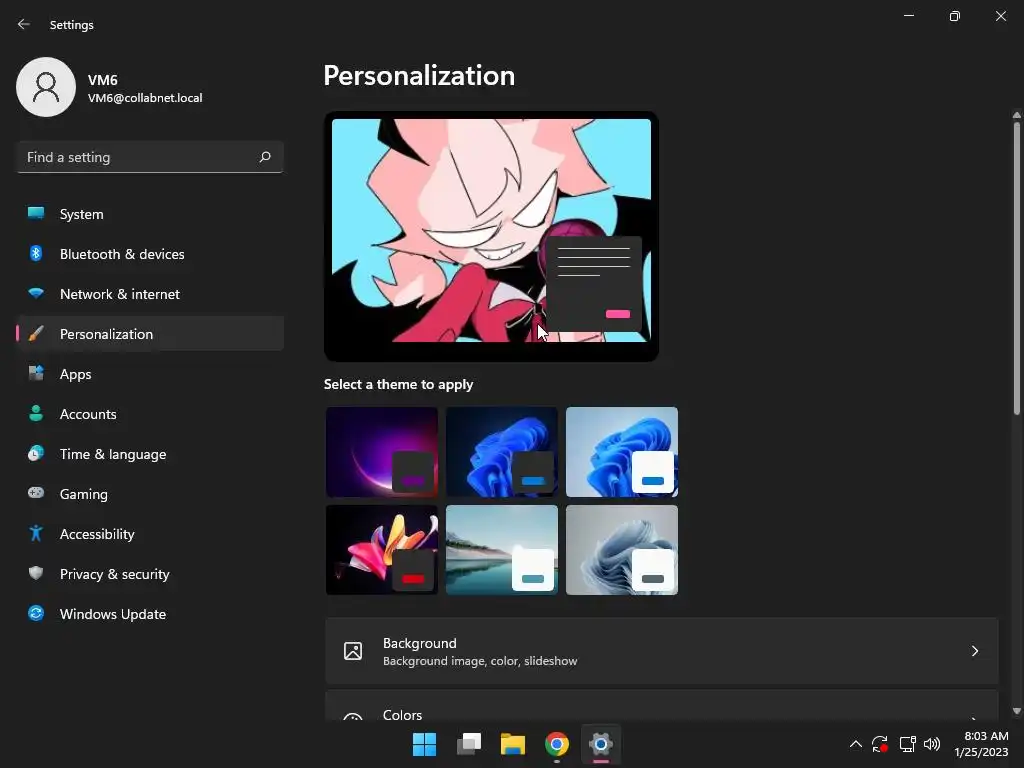Click the Gaming controller icon

click(36, 493)
